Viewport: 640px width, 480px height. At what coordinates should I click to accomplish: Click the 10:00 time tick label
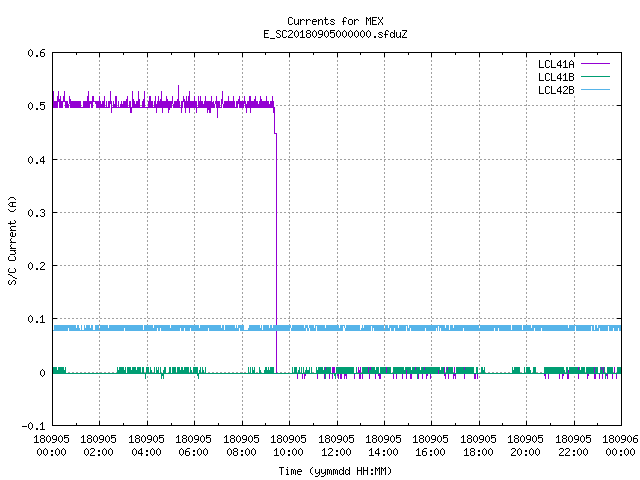click(288, 452)
